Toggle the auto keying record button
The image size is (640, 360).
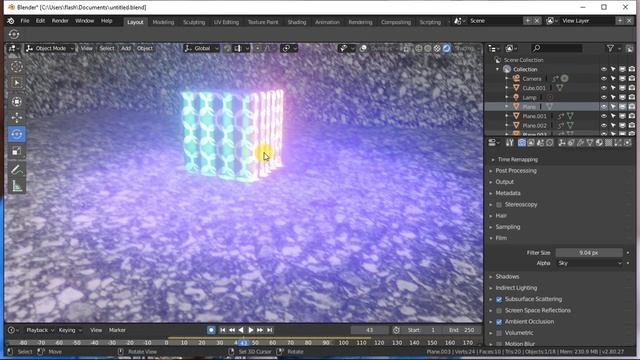click(211, 330)
